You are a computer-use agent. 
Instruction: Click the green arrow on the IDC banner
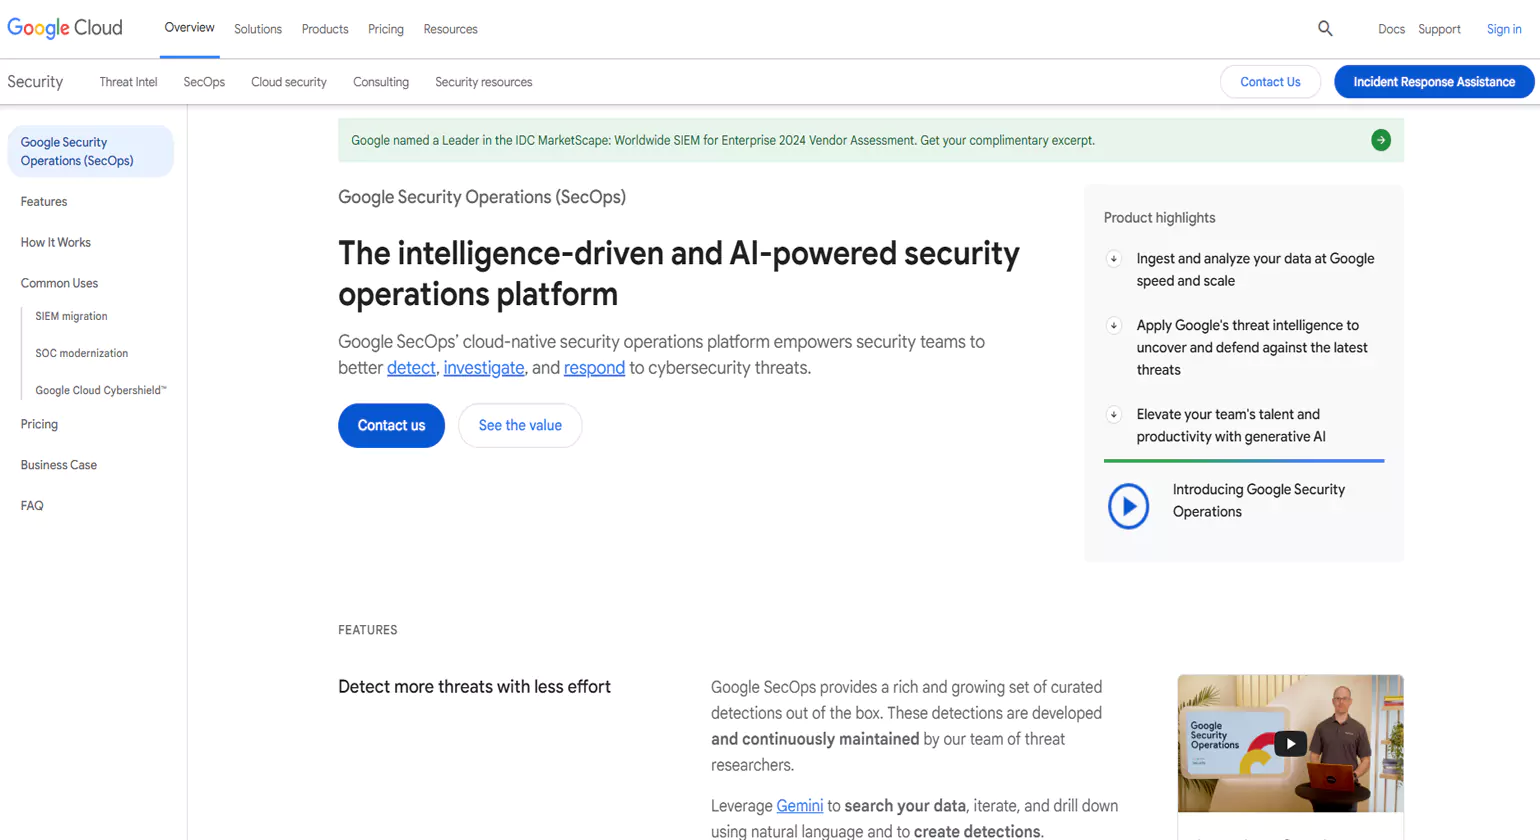(x=1380, y=139)
